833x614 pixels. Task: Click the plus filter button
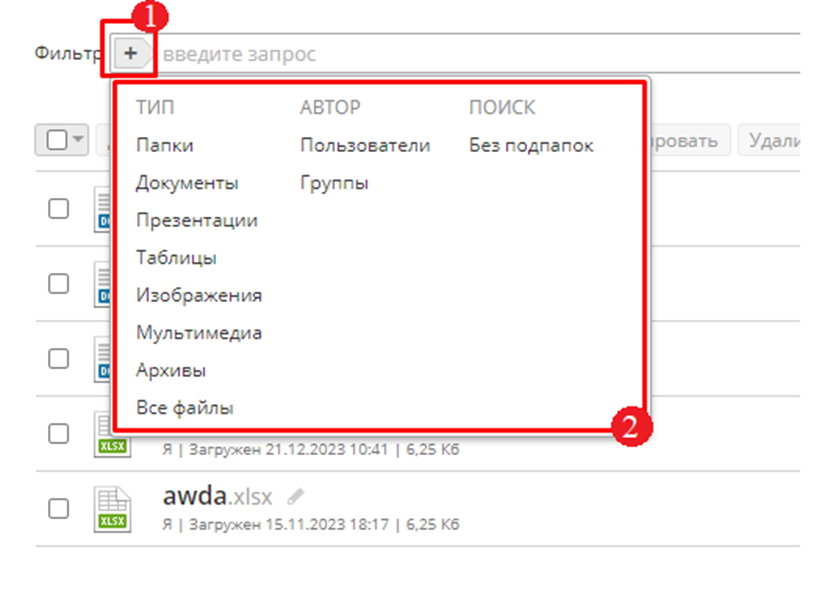point(131,53)
